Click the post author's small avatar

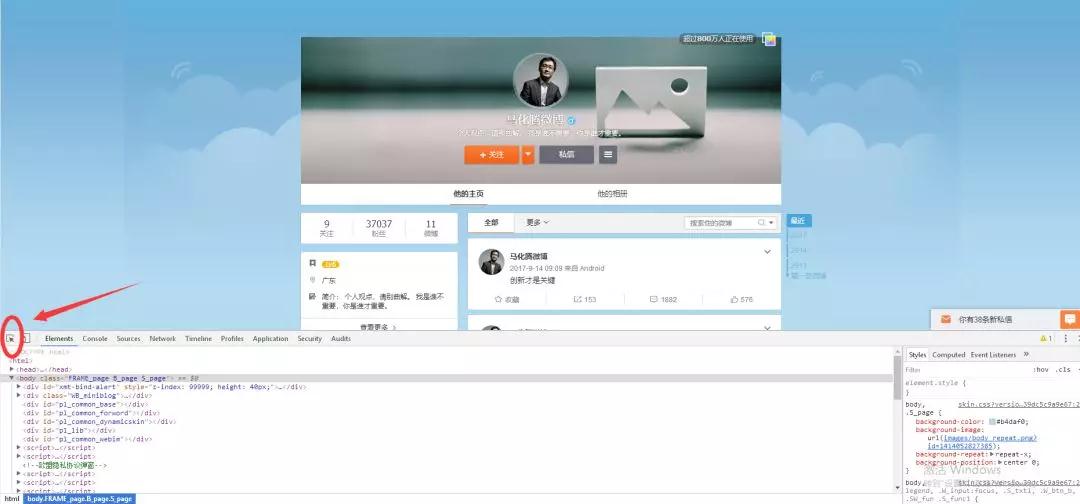click(492, 262)
